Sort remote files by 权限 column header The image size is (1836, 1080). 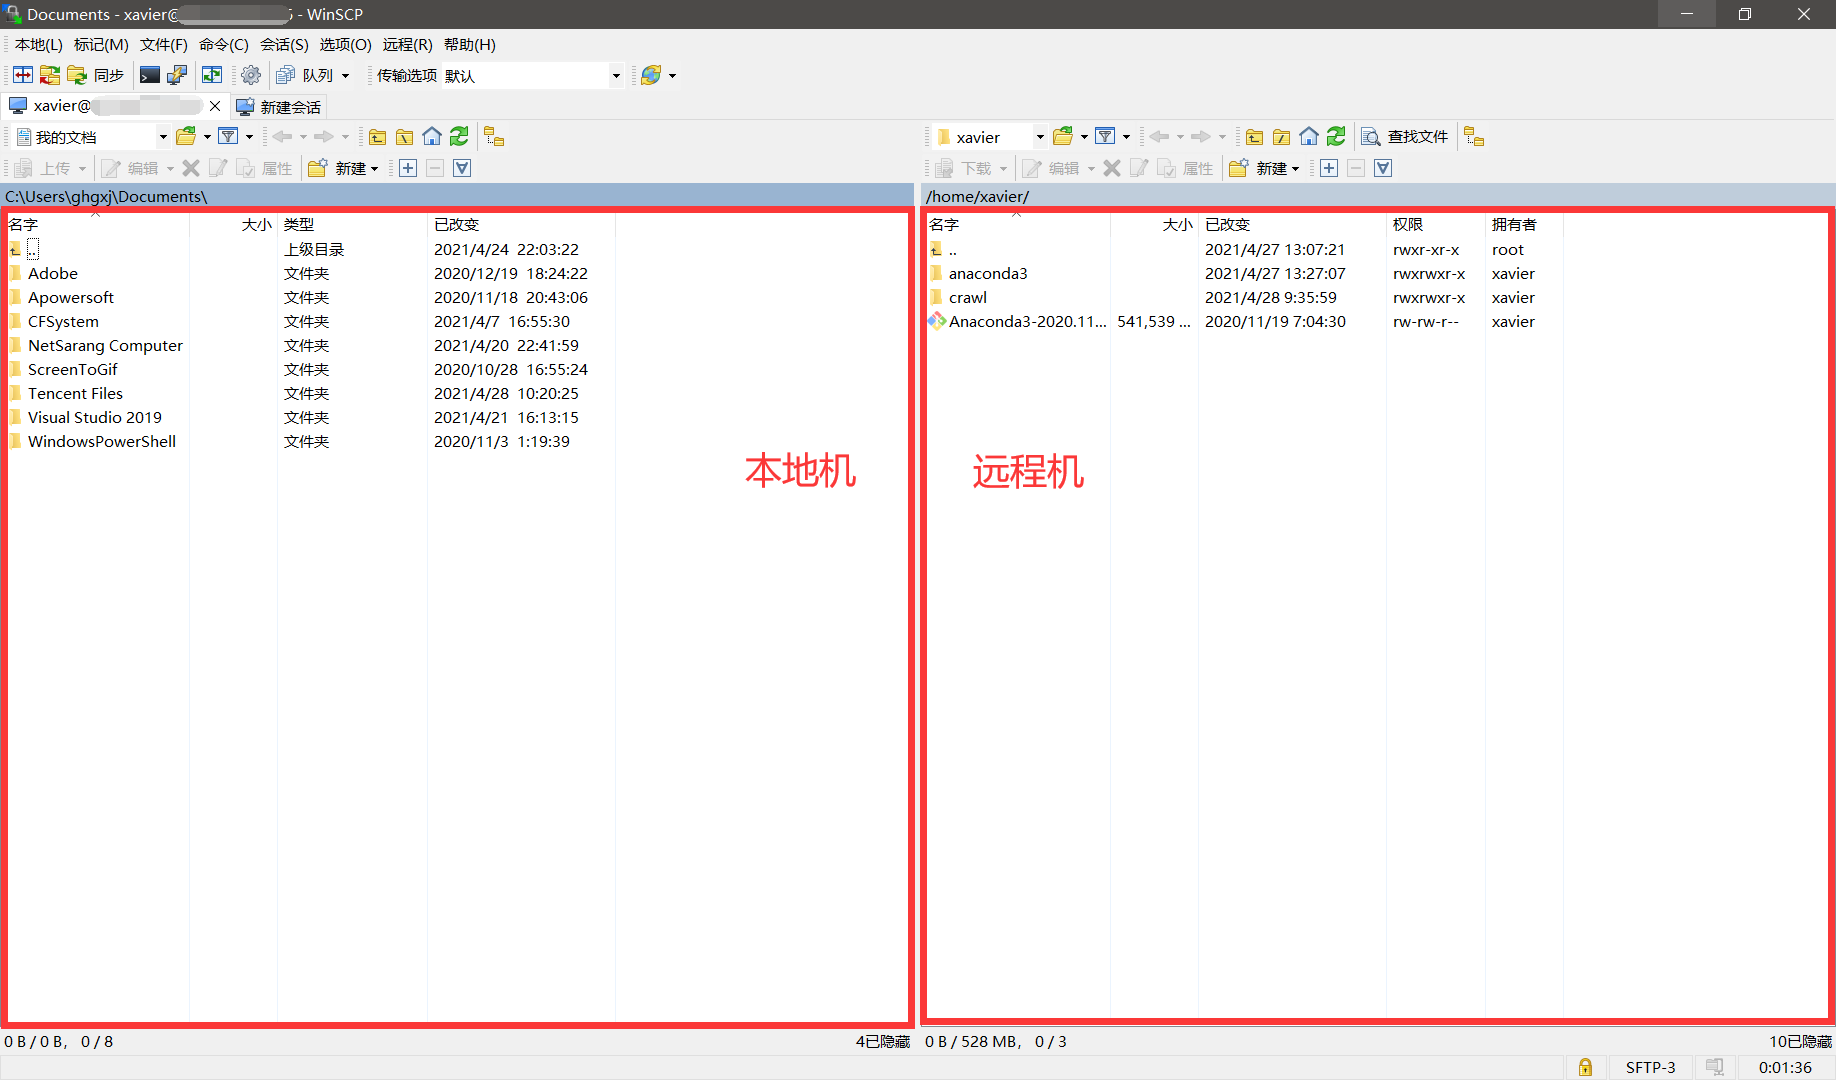pos(1435,225)
